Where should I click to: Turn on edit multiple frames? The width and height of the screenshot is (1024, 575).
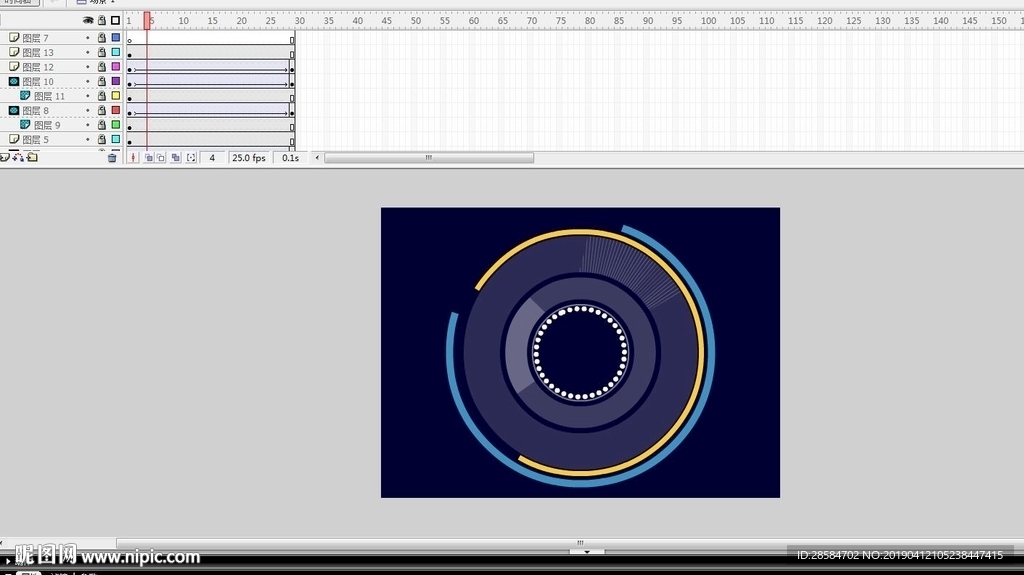click(176, 157)
